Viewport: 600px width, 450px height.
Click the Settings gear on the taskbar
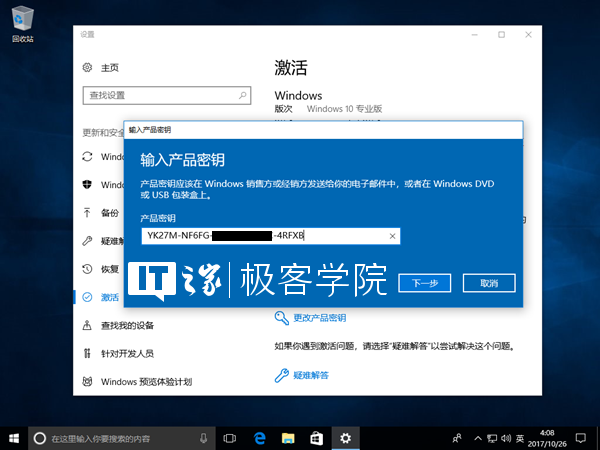pos(346,439)
